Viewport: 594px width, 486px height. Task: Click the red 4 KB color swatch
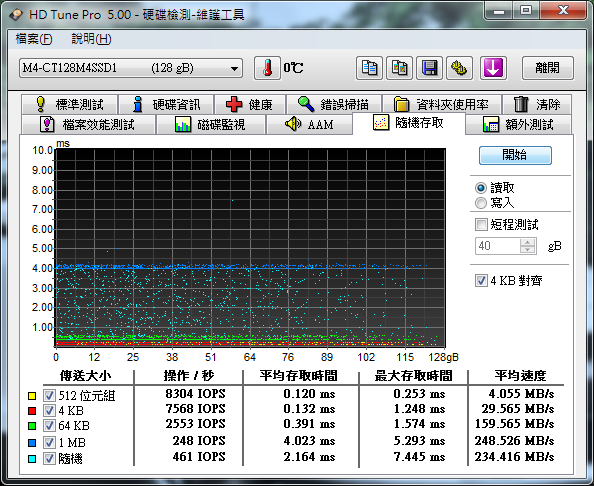click(32, 411)
